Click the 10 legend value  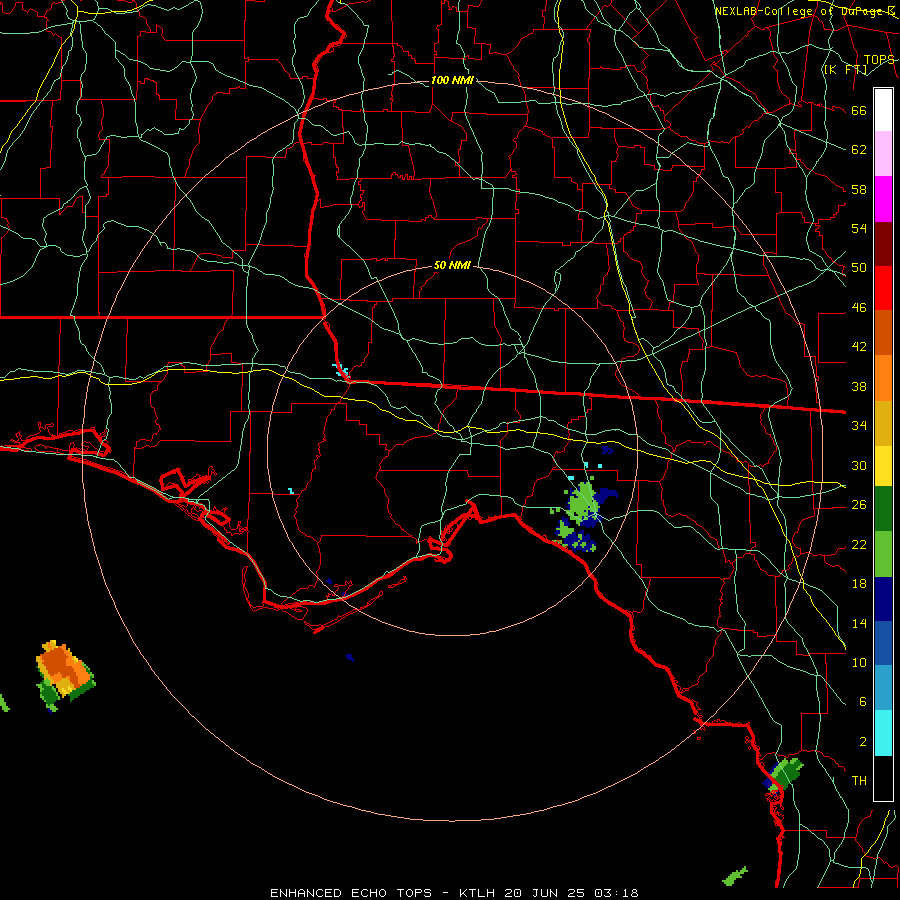pos(859,662)
